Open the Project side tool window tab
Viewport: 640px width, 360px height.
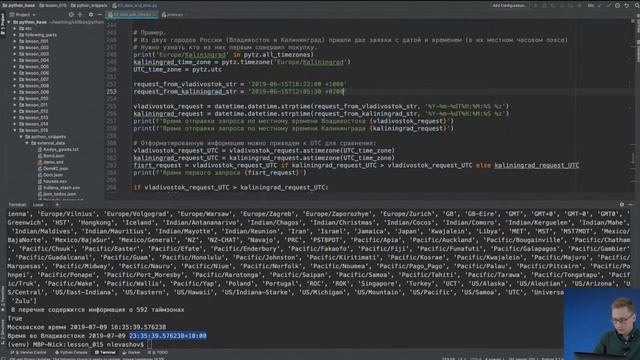(3, 25)
